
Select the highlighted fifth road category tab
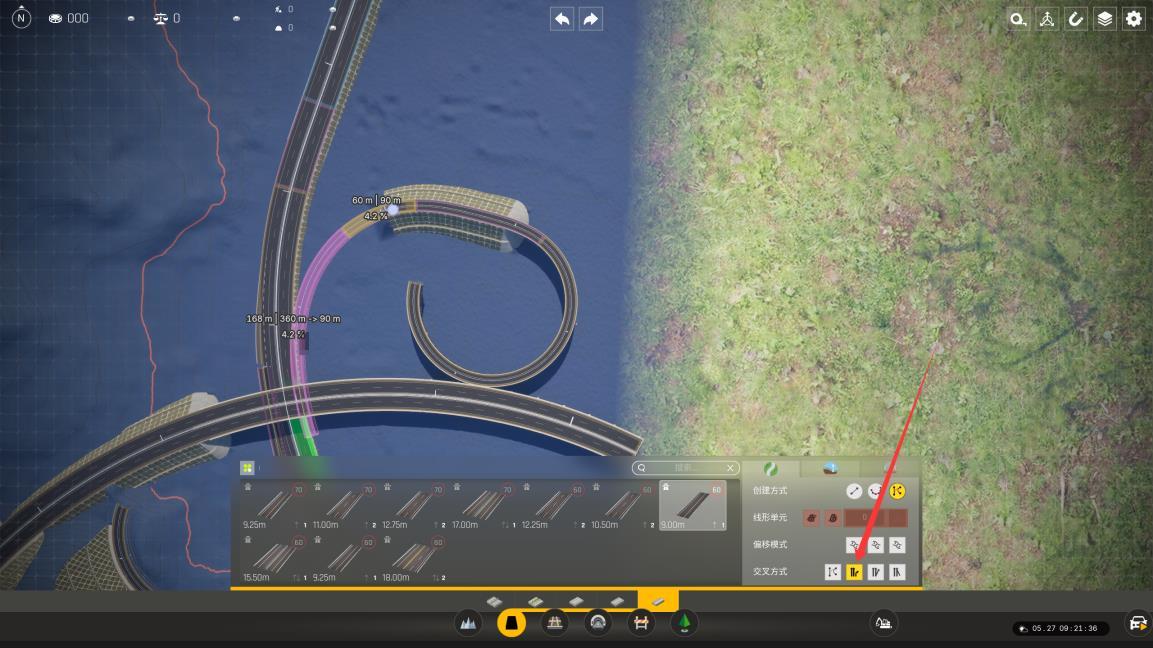pos(658,601)
